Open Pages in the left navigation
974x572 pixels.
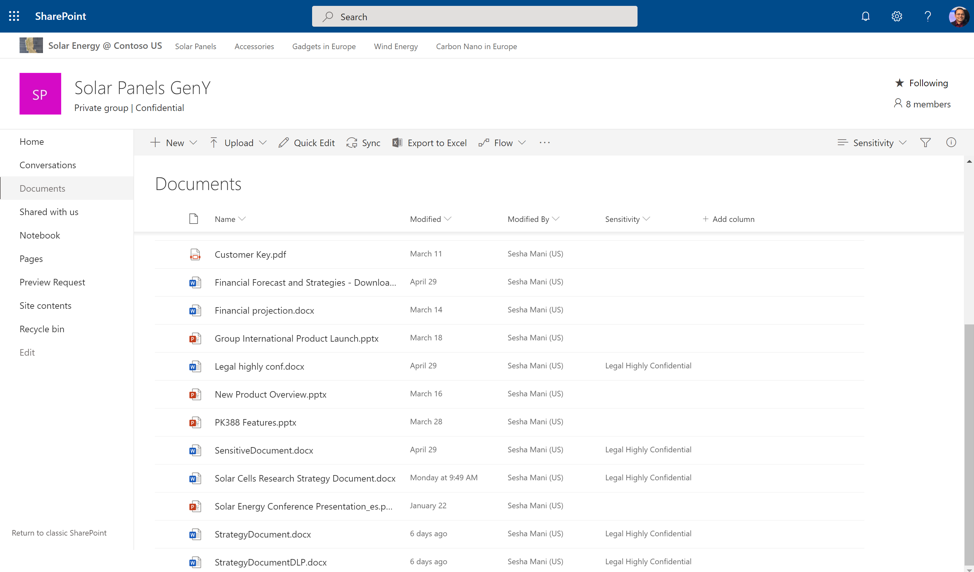click(31, 259)
